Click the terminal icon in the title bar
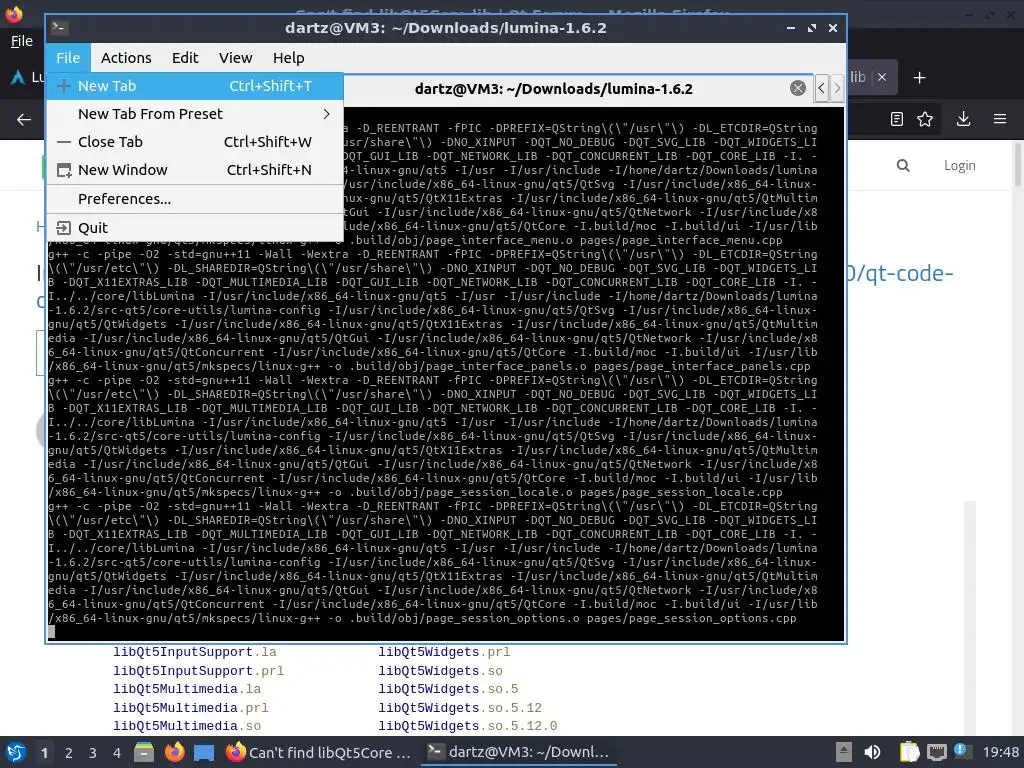1024x768 pixels. 60,27
